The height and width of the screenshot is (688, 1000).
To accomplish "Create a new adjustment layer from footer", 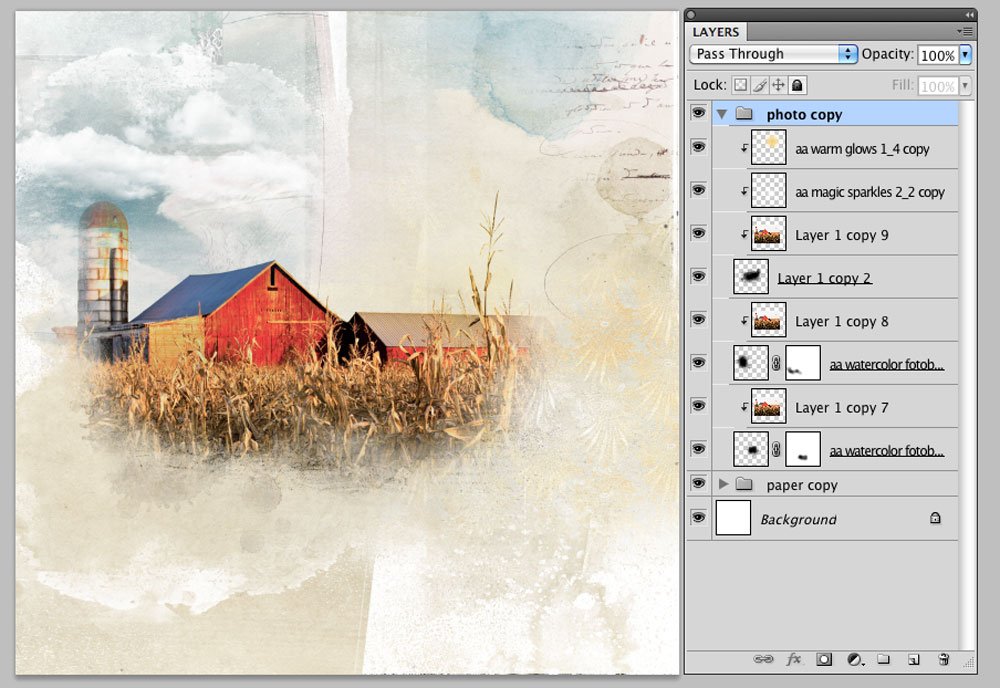I will click(855, 659).
